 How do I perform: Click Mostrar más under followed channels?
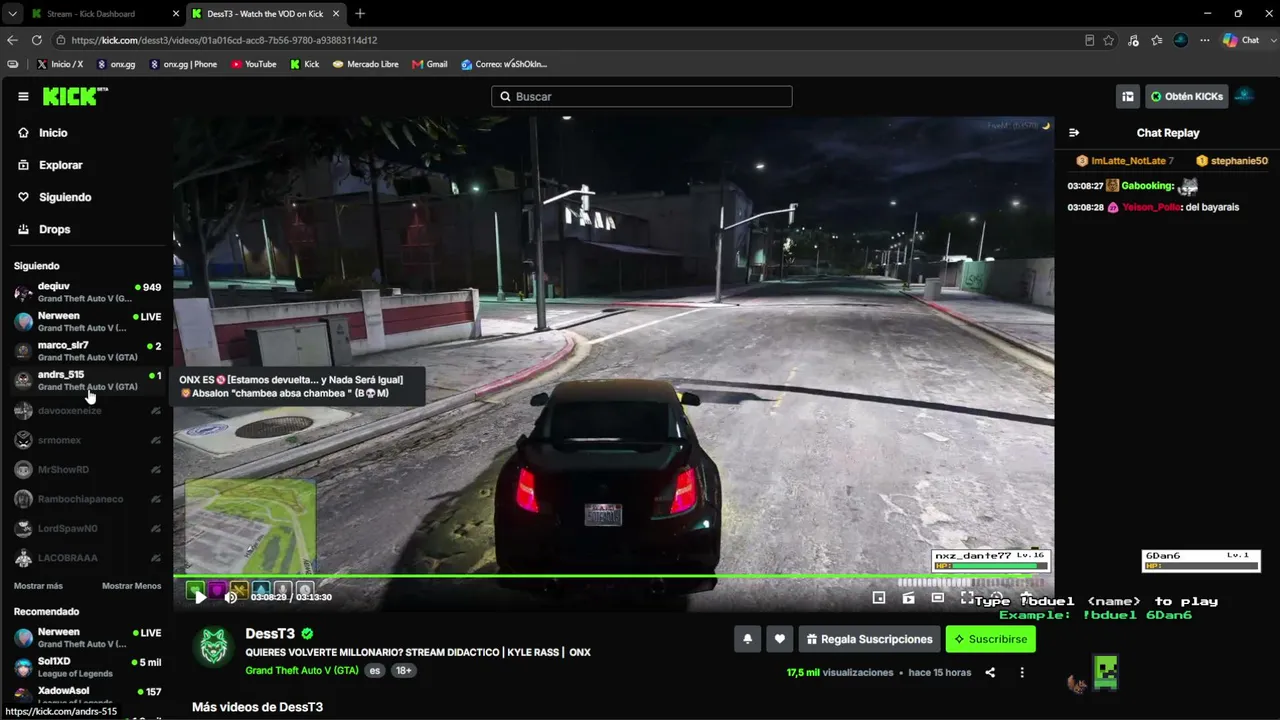38,586
